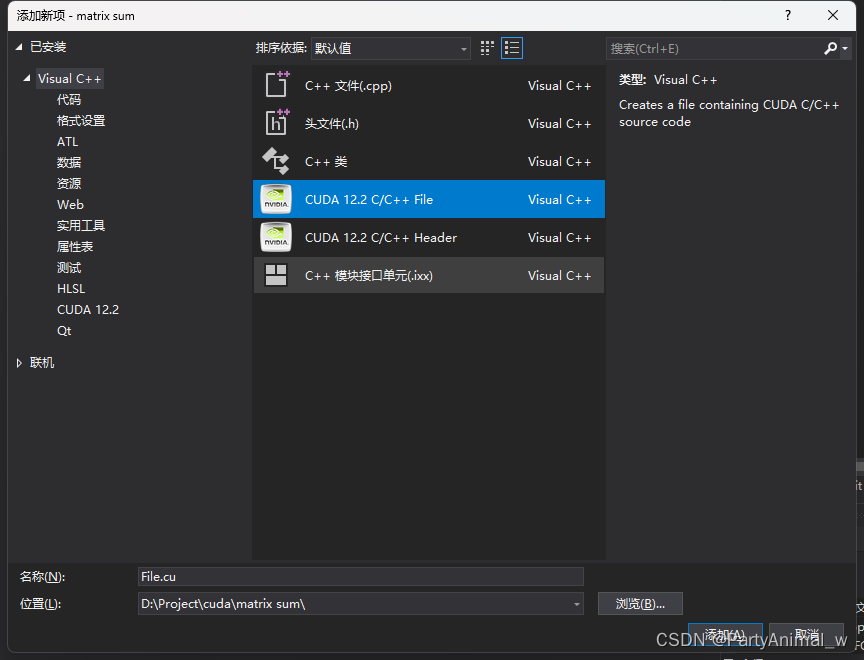Select the 资源 category
Screen dimensions: 864x660
69,183
